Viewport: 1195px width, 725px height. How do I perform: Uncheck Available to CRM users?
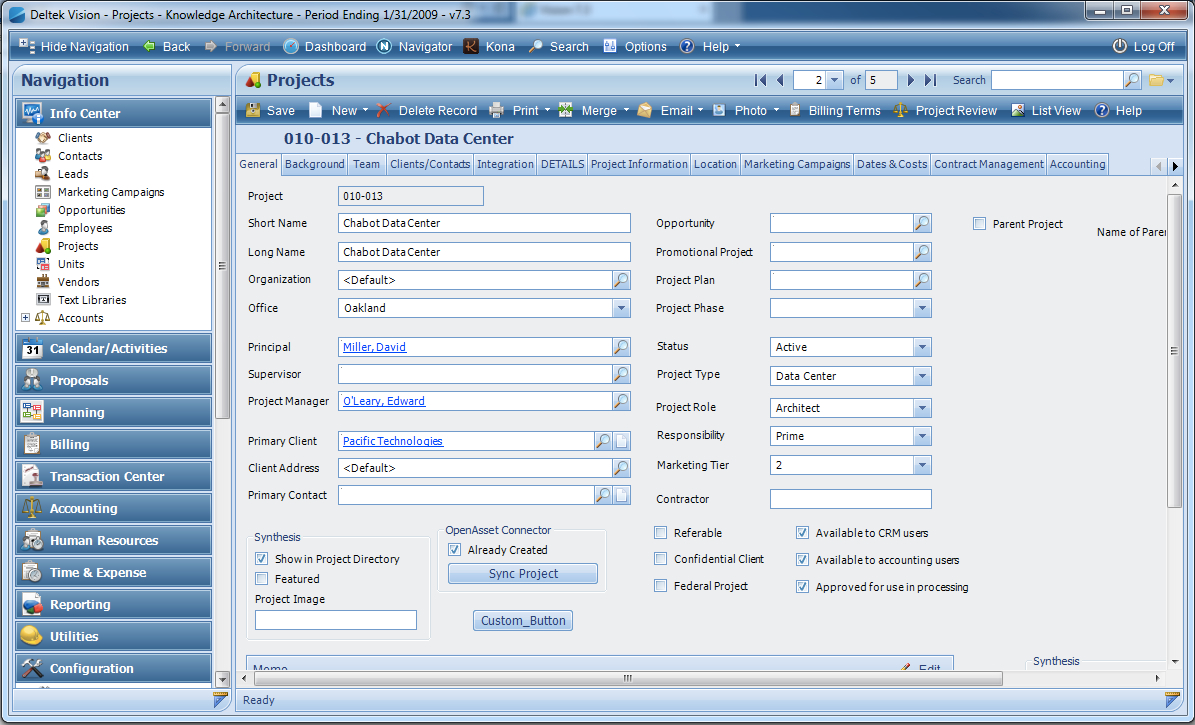[803, 532]
